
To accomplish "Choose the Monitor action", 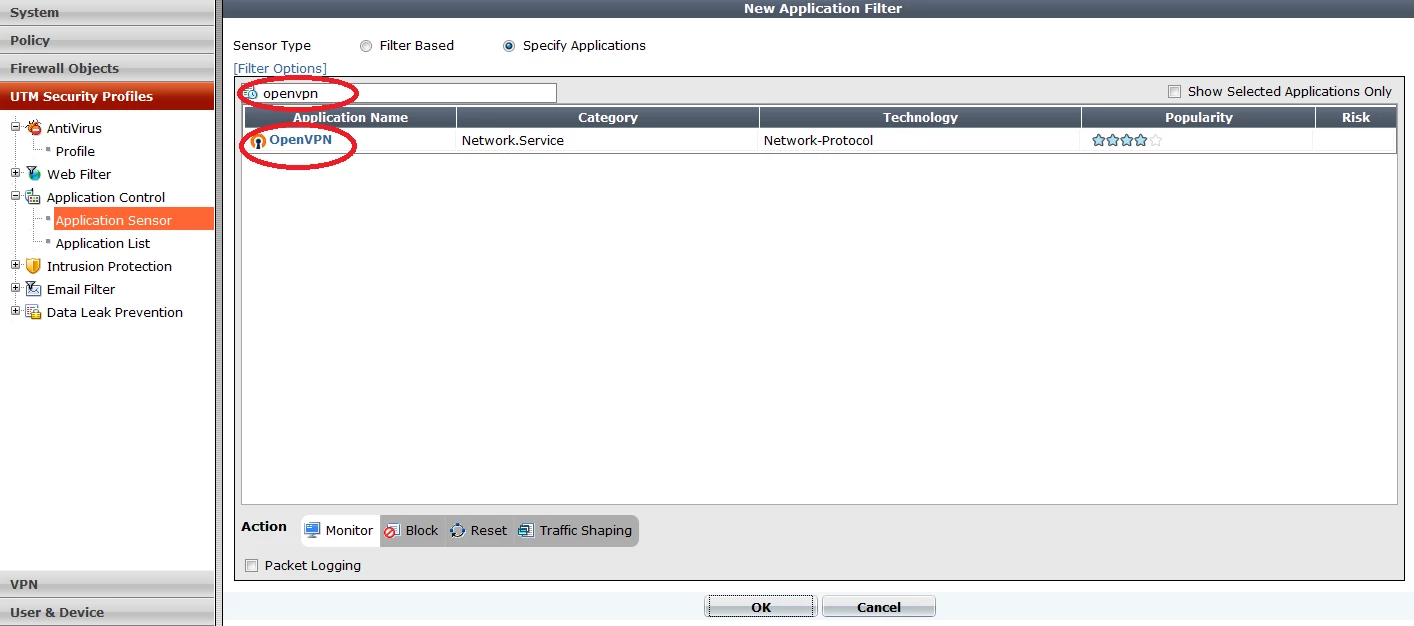I will pos(339,531).
